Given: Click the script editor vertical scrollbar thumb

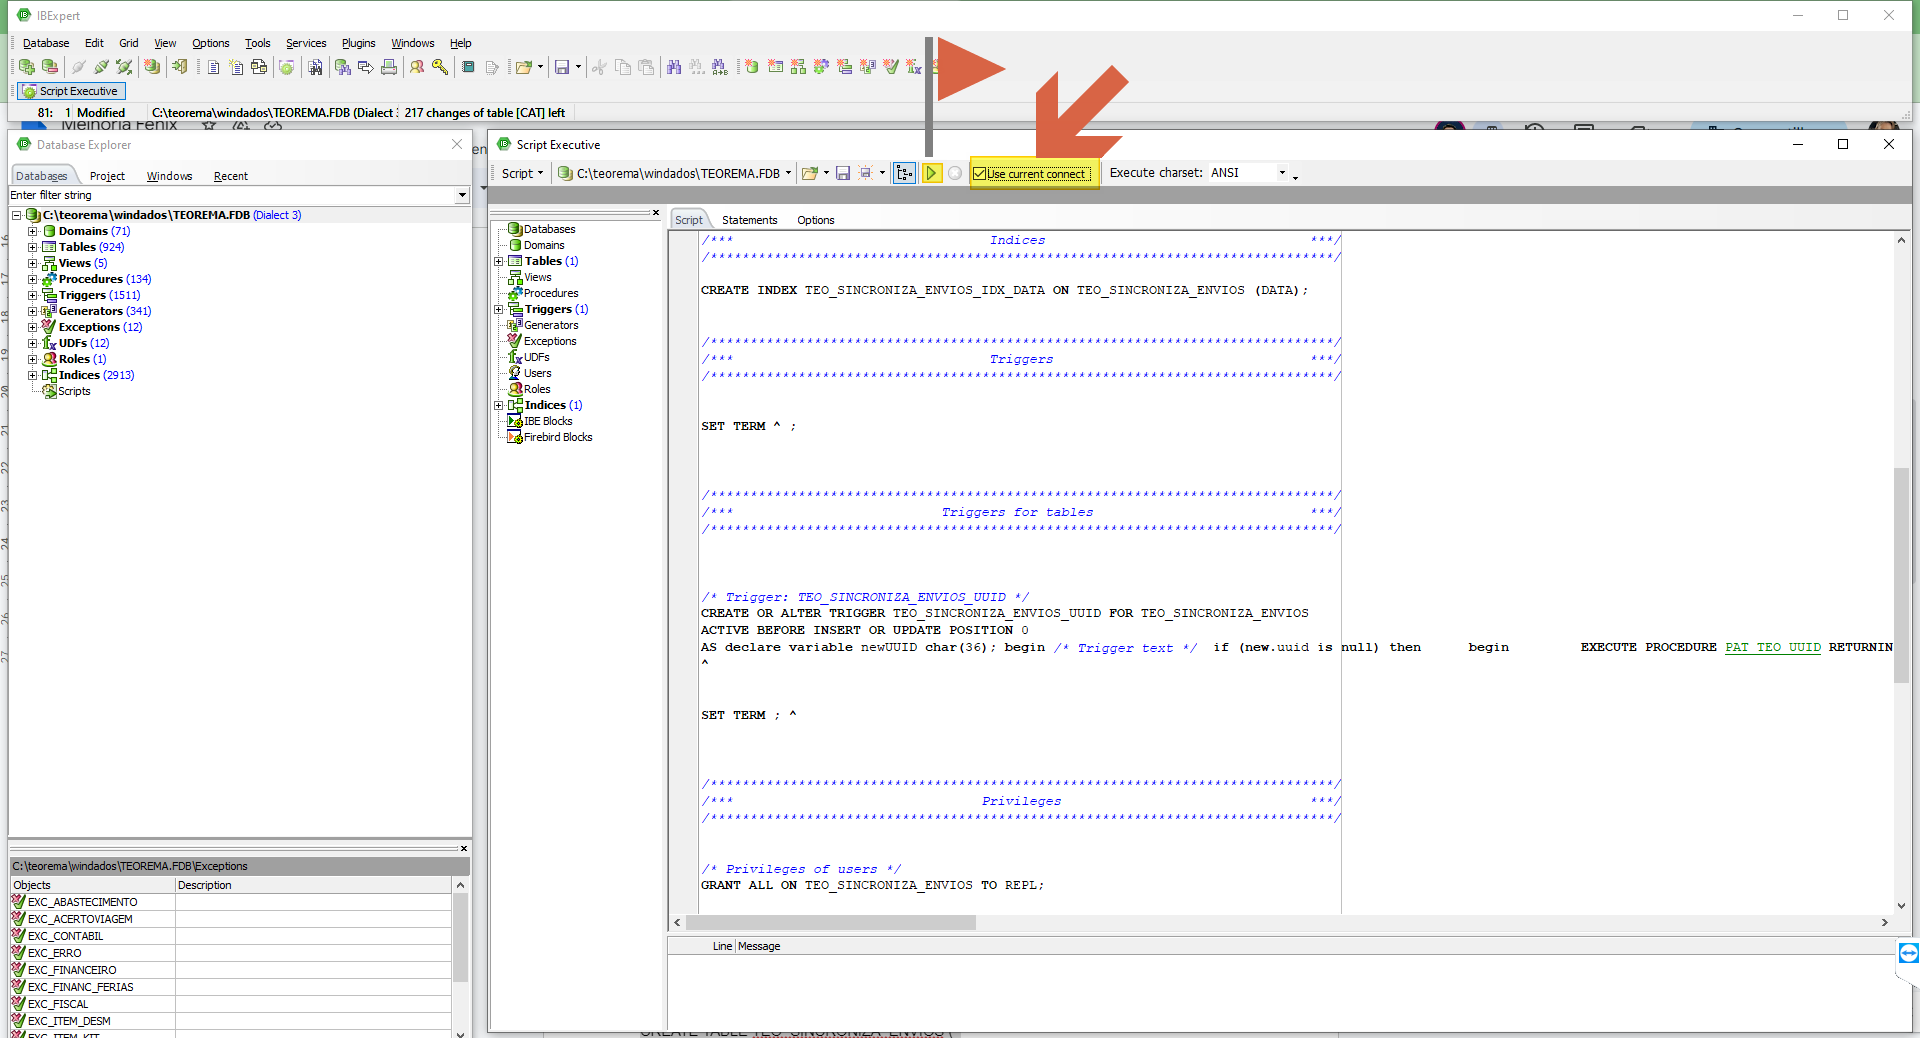Looking at the screenshot, I should 1901,575.
